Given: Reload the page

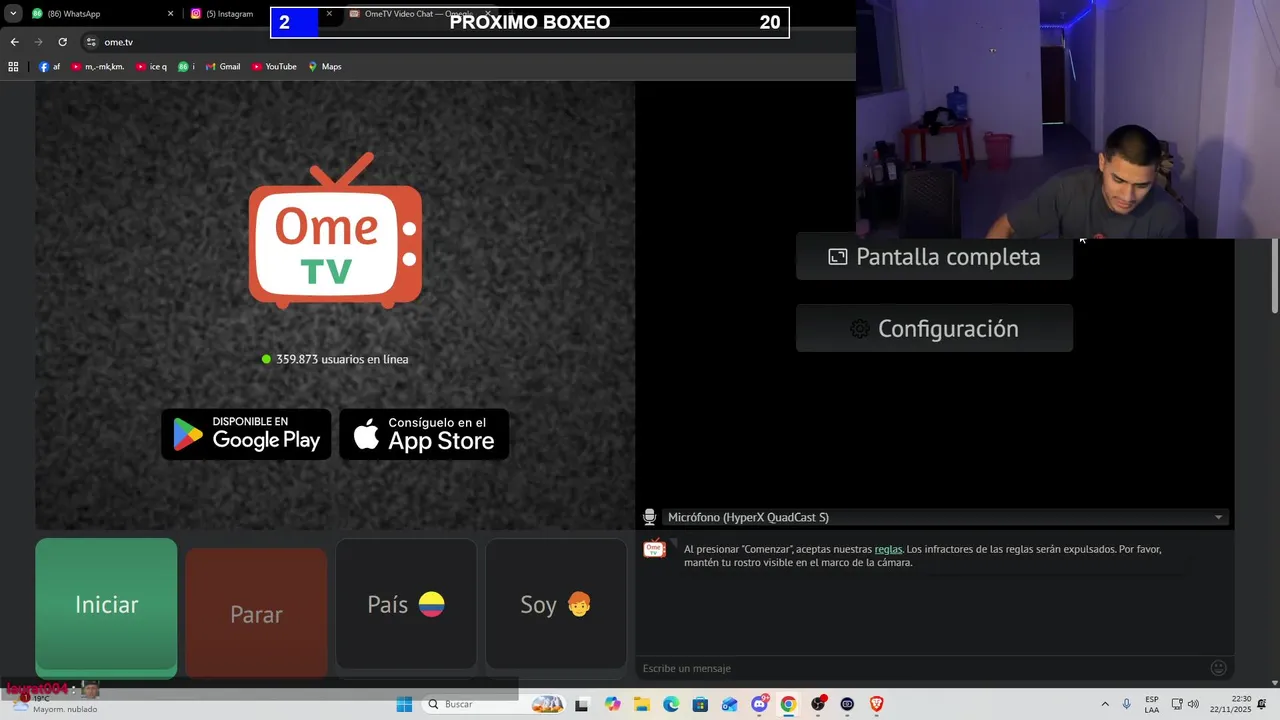Looking at the screenshot, I should pos(62,42).
